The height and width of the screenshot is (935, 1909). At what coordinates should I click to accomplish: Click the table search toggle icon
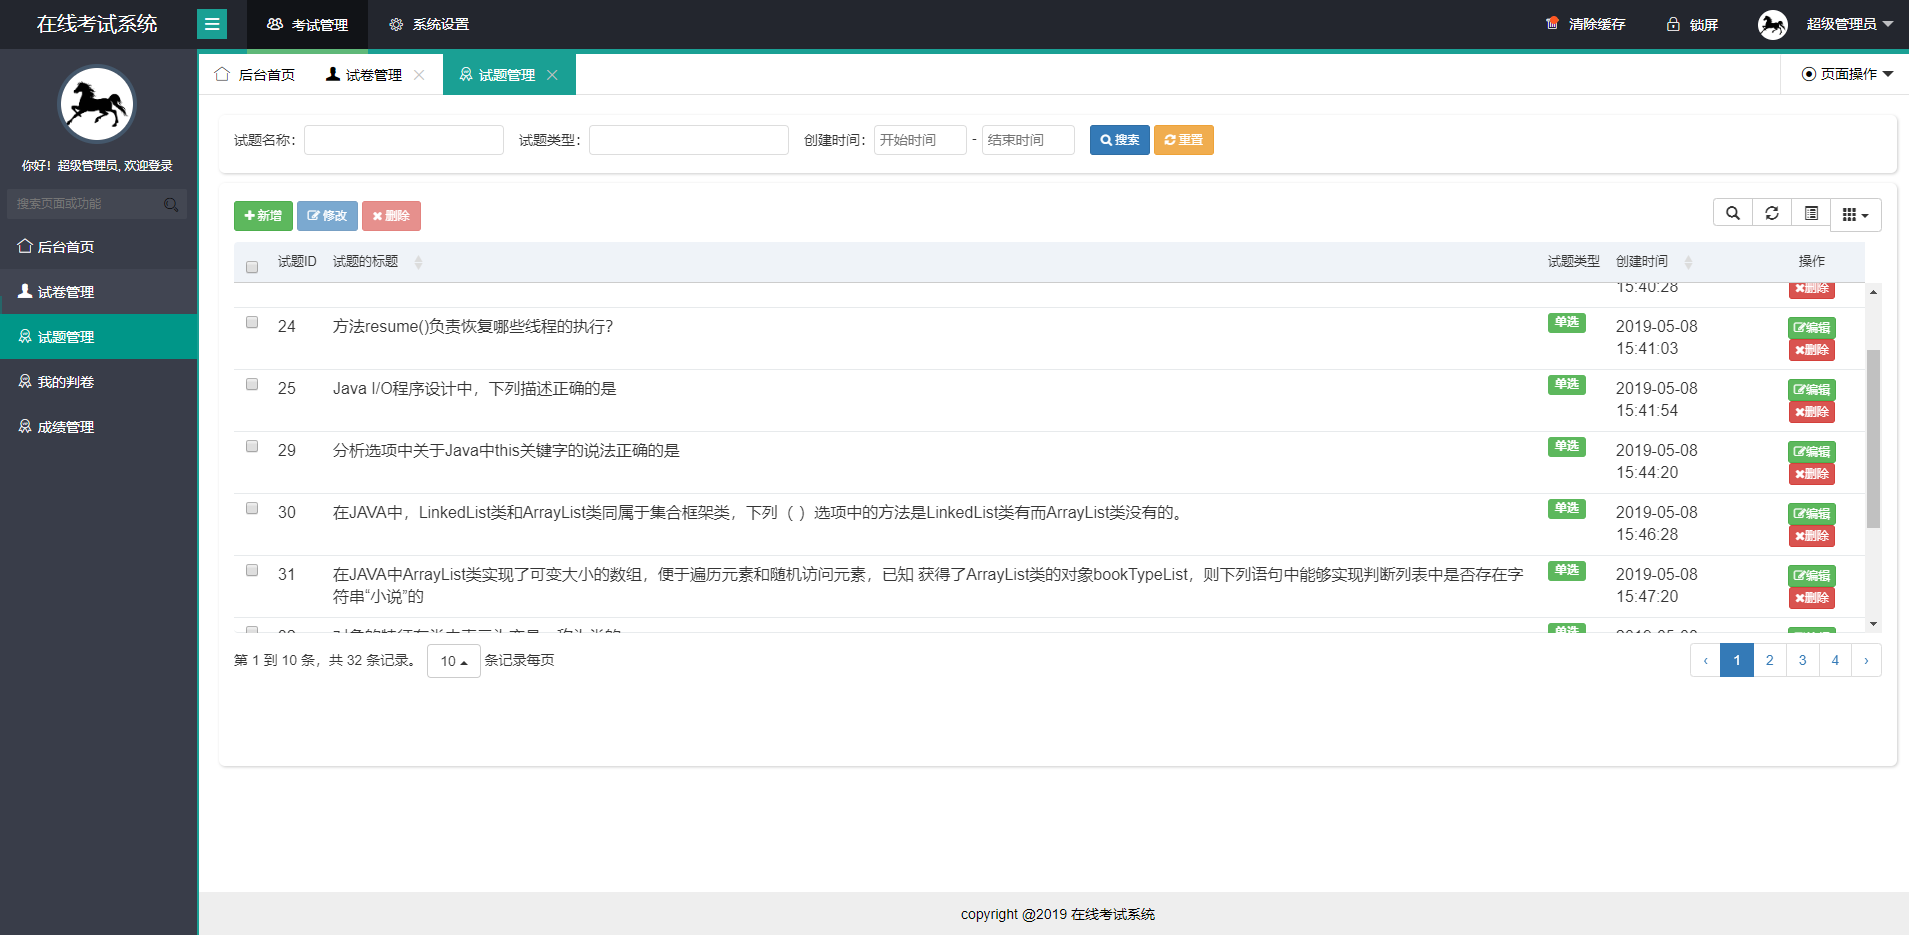pyautogui.click(x=1733, y=213)
